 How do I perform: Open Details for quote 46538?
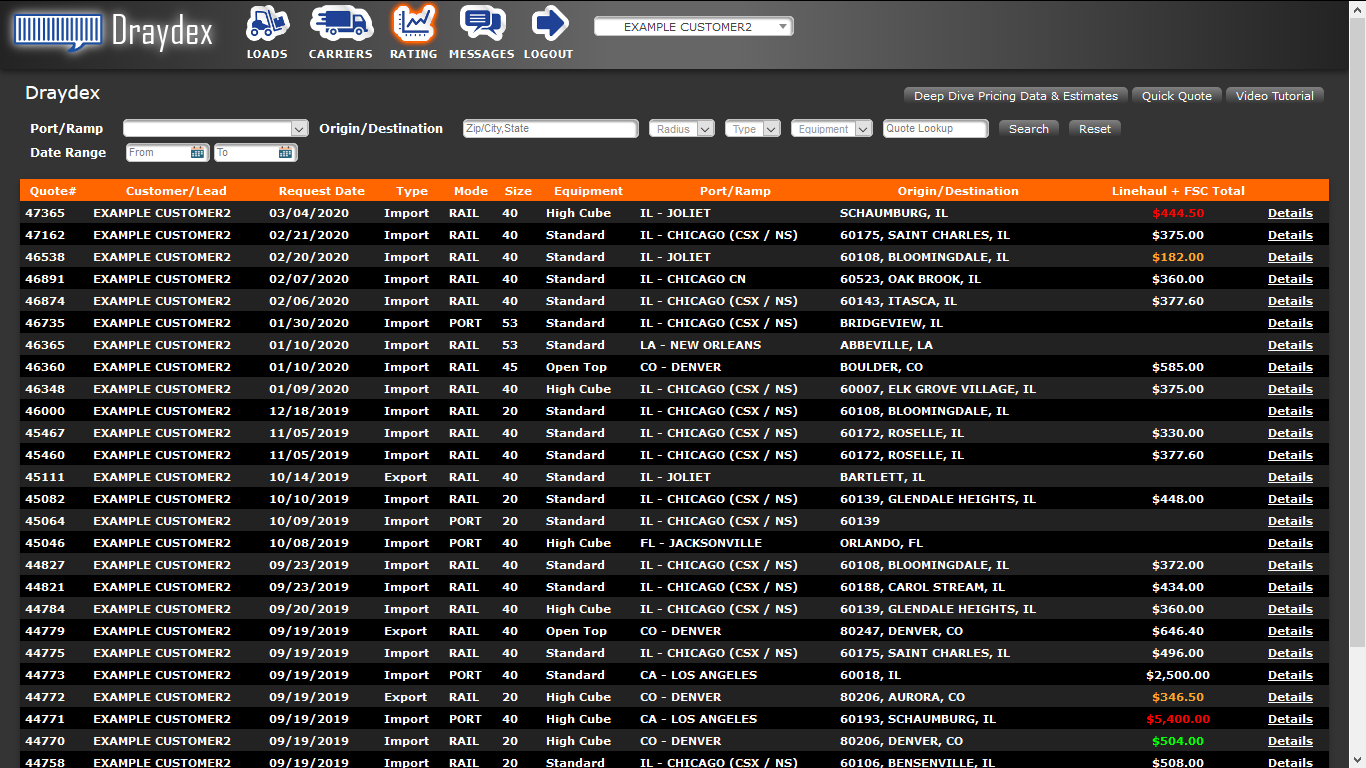pos(1290,257)
